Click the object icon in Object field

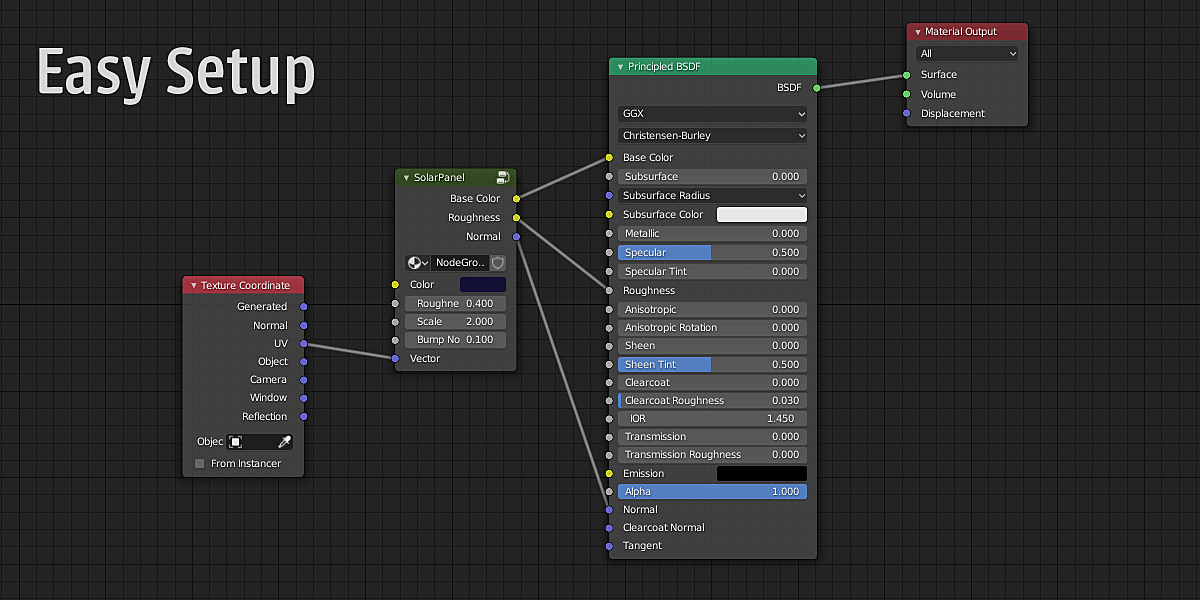point(236,442)
